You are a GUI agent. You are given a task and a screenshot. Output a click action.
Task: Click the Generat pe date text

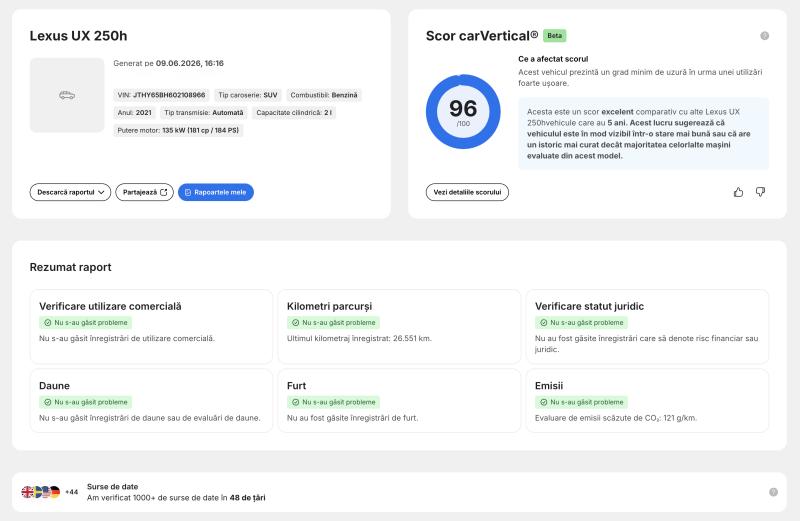(168, 63)
